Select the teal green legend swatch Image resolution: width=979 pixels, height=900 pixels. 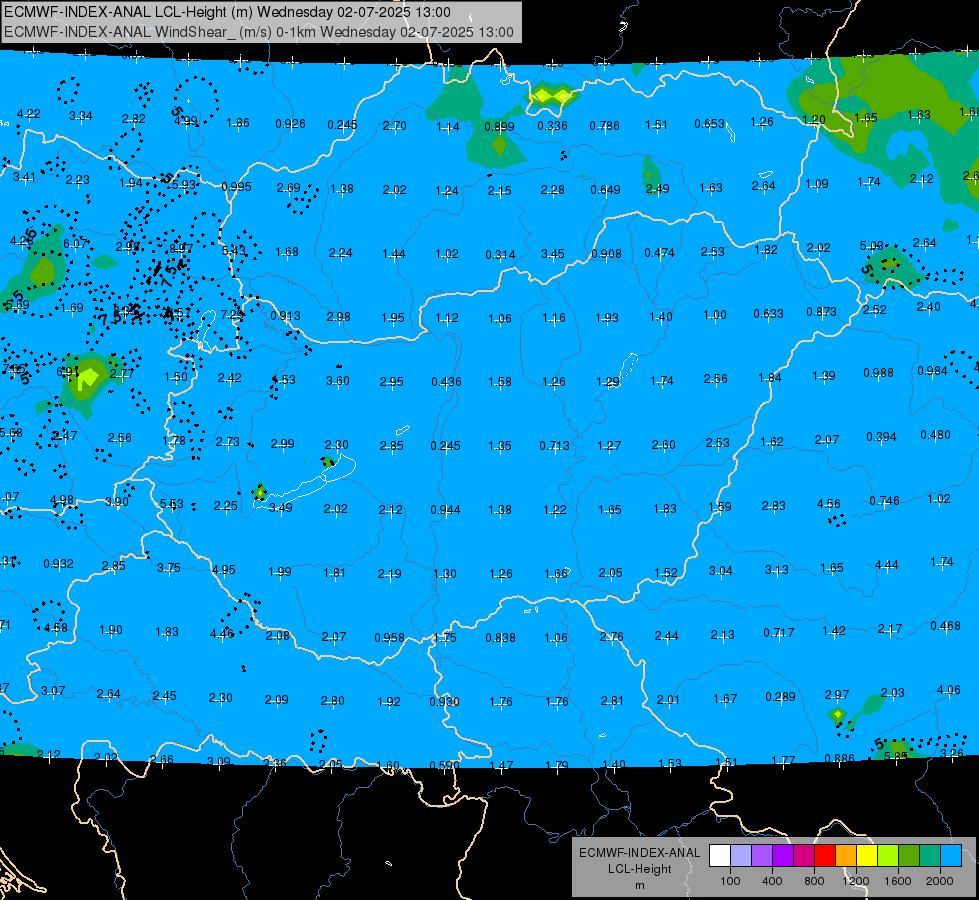[x=930, y=855]
